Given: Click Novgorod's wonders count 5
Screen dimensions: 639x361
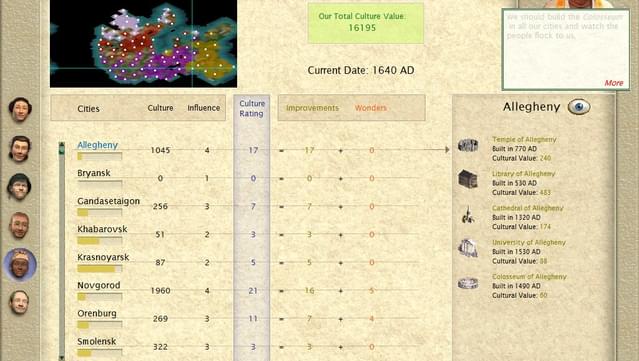Looking at the screenshot, I should [371, 291].
